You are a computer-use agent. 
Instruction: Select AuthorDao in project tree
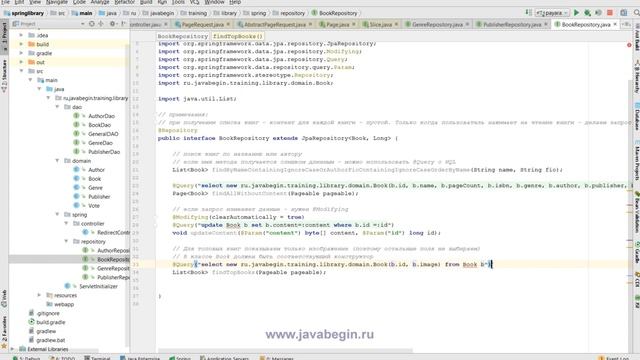click(101, 116)
